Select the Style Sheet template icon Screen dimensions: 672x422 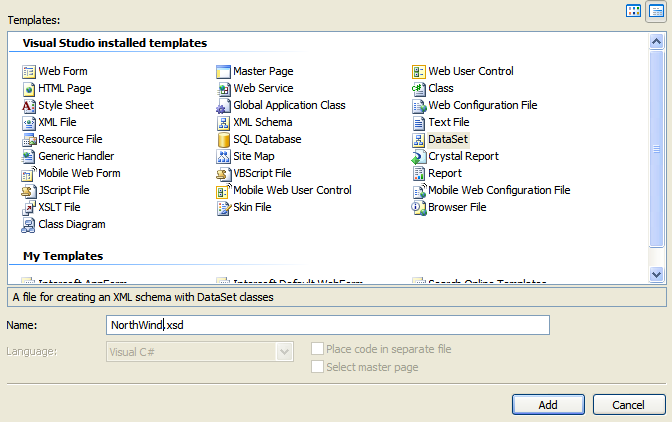[29, 106]
